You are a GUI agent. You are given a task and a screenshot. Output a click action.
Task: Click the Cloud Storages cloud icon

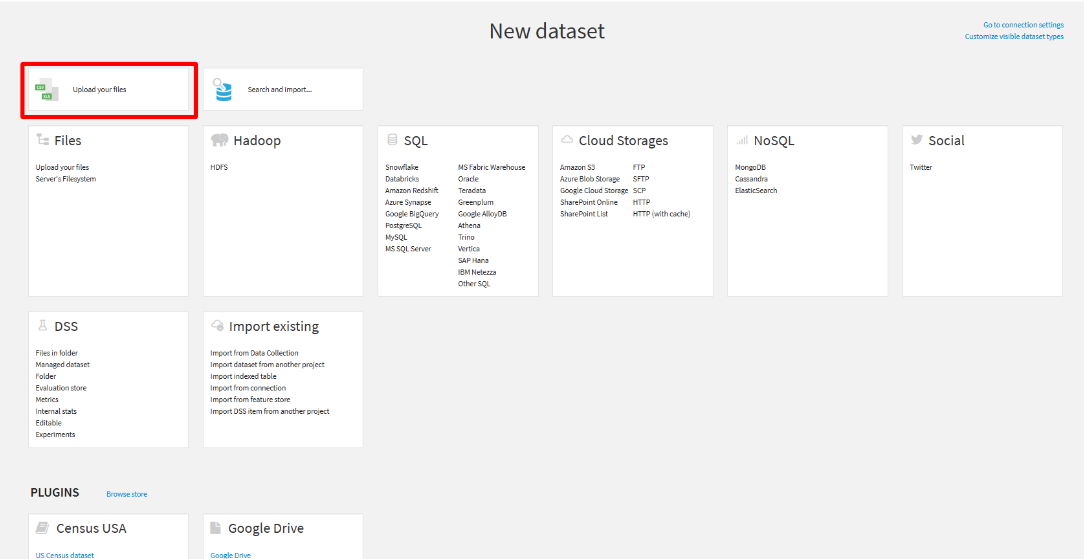tap(567, 140)
